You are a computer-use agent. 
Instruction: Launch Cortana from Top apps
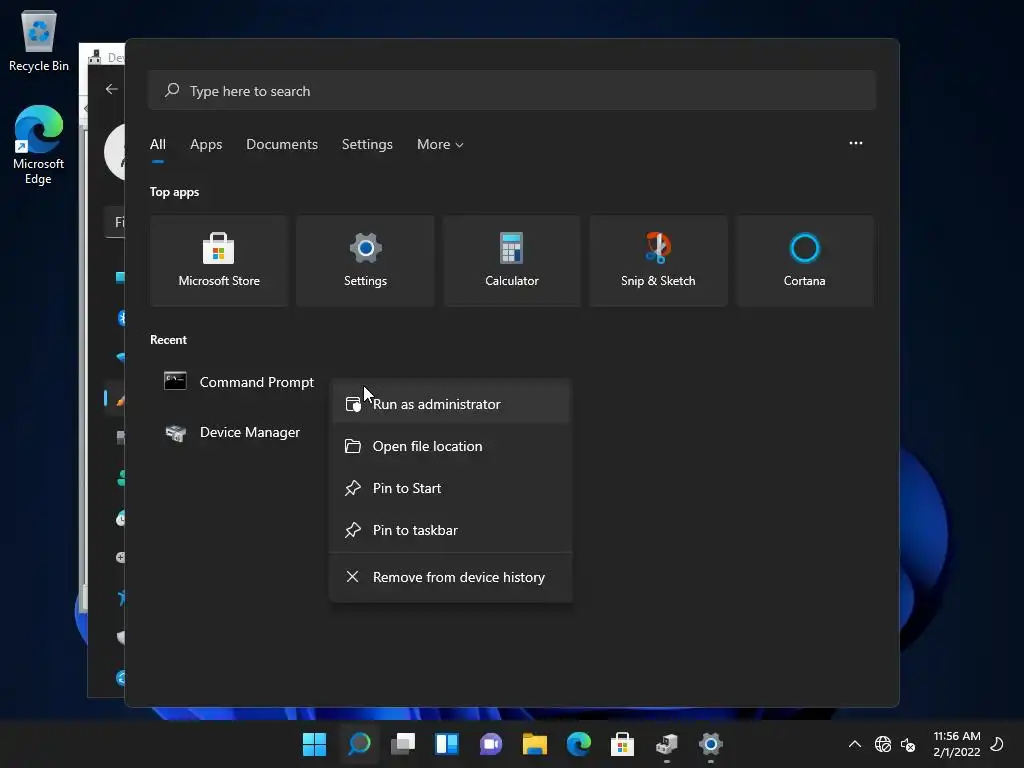coord(804,261)
